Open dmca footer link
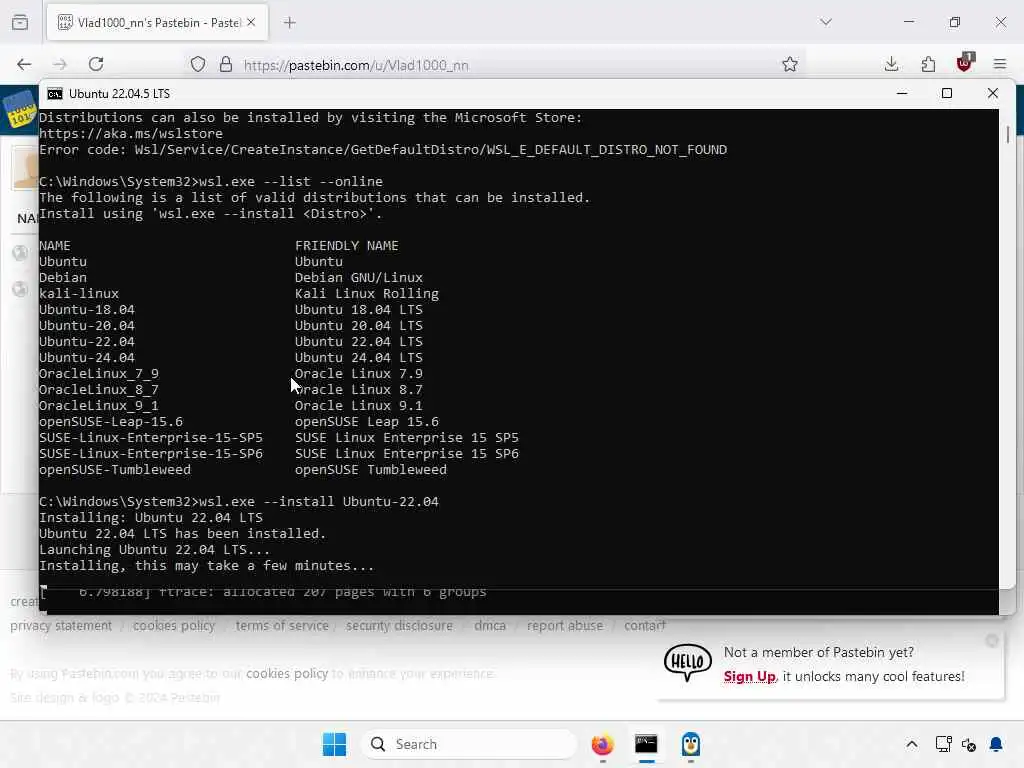 [x=490, y=626]
